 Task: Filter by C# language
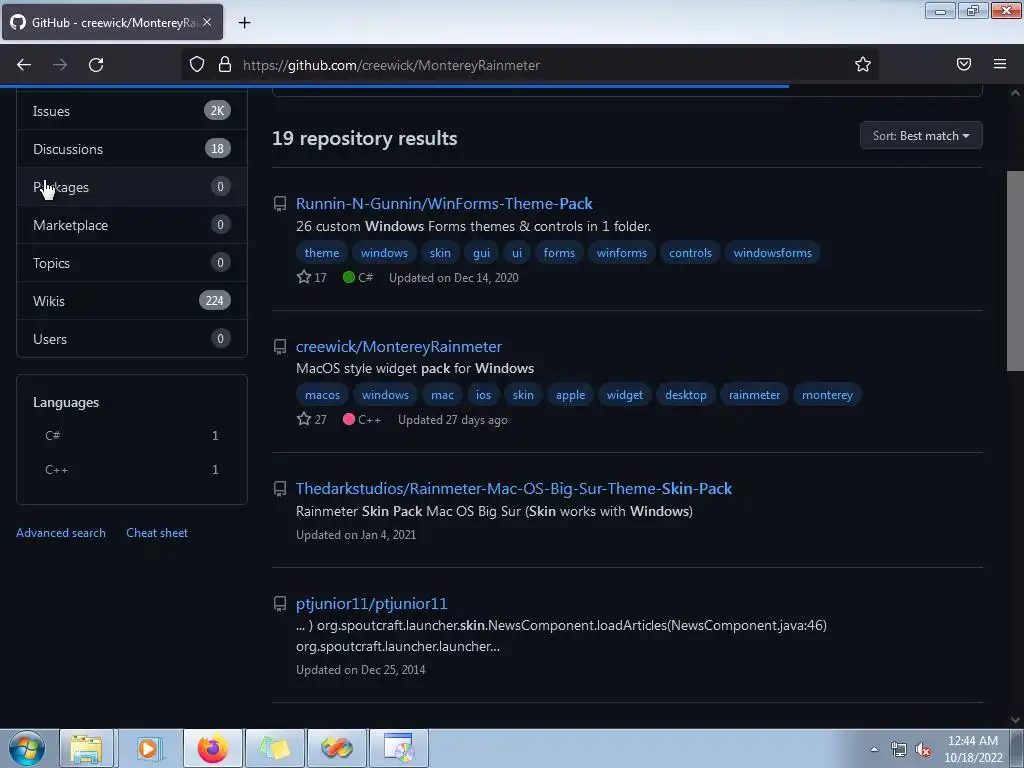click(x=132, y=436)
